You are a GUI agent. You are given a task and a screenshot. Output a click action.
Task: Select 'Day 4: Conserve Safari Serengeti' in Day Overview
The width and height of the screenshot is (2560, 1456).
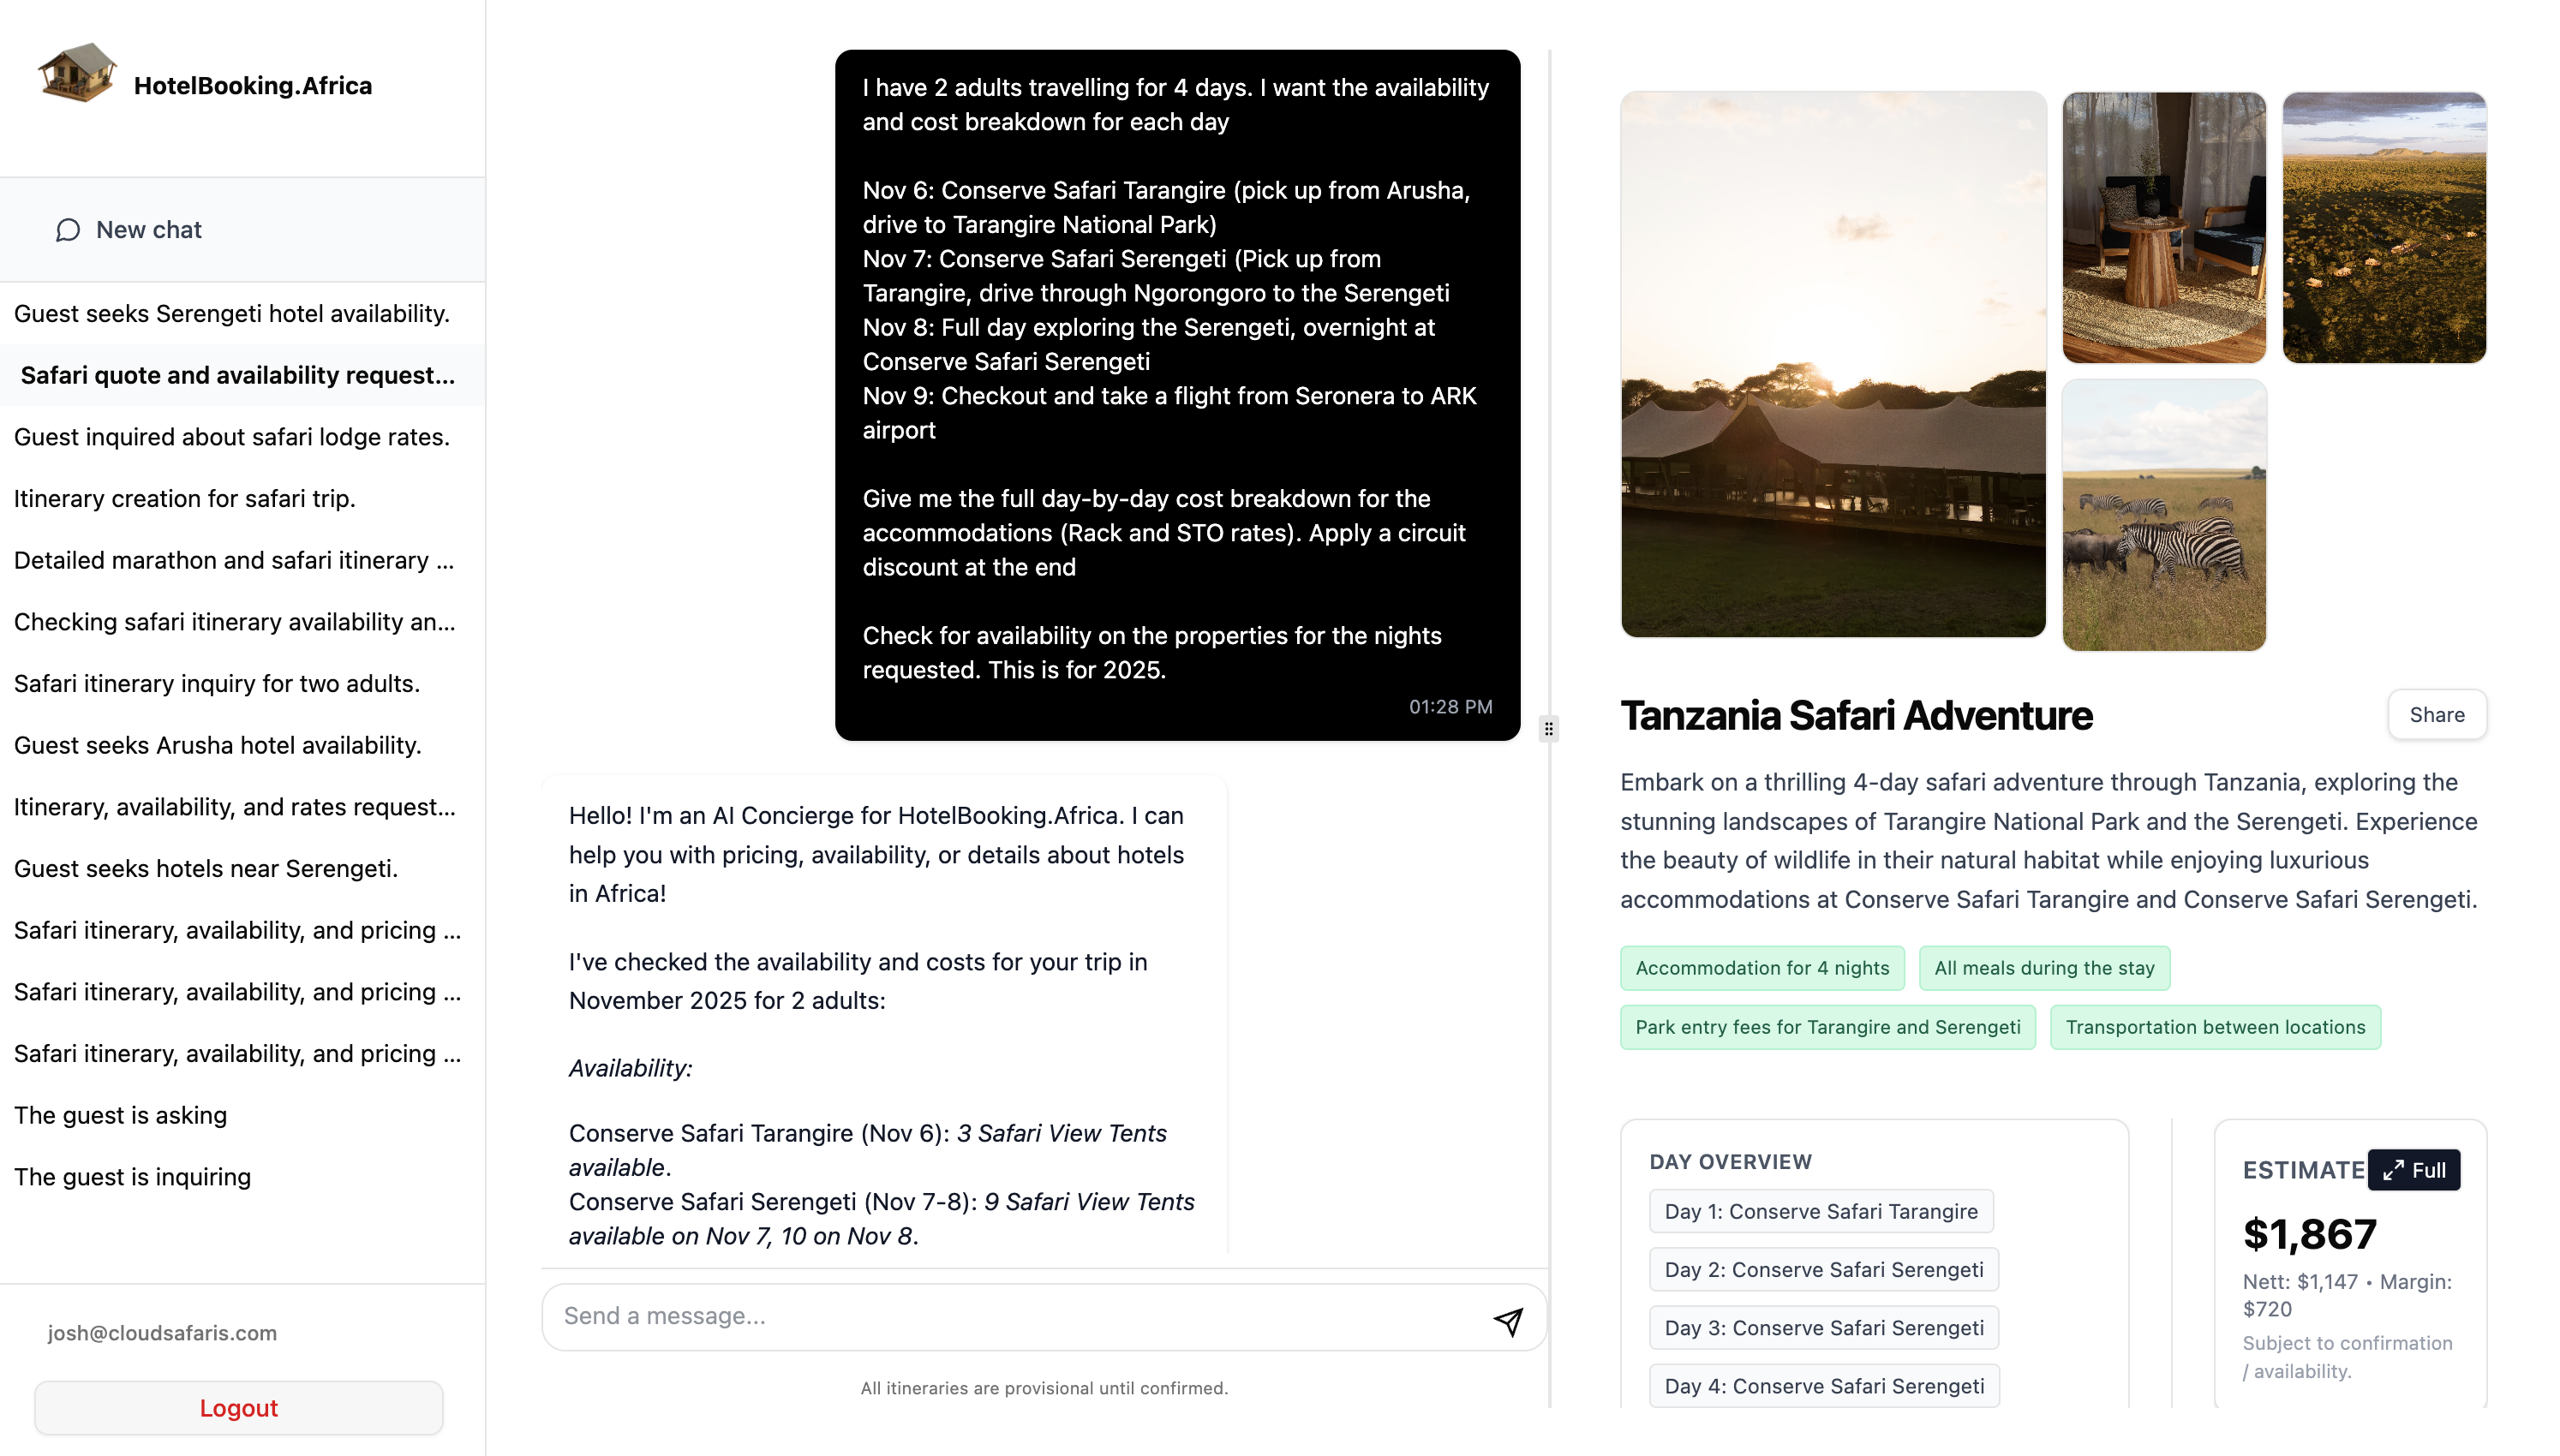coord(1824,1385)
